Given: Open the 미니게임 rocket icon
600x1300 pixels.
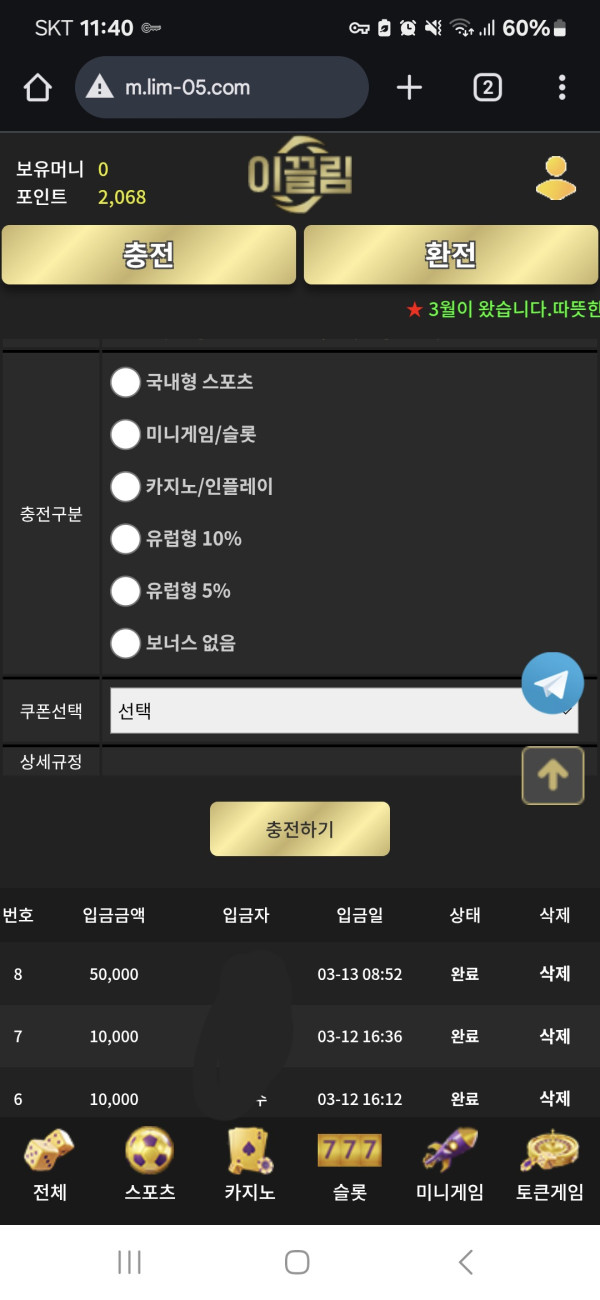Looking at the screenshot, I should click(x=450, y=1151).
